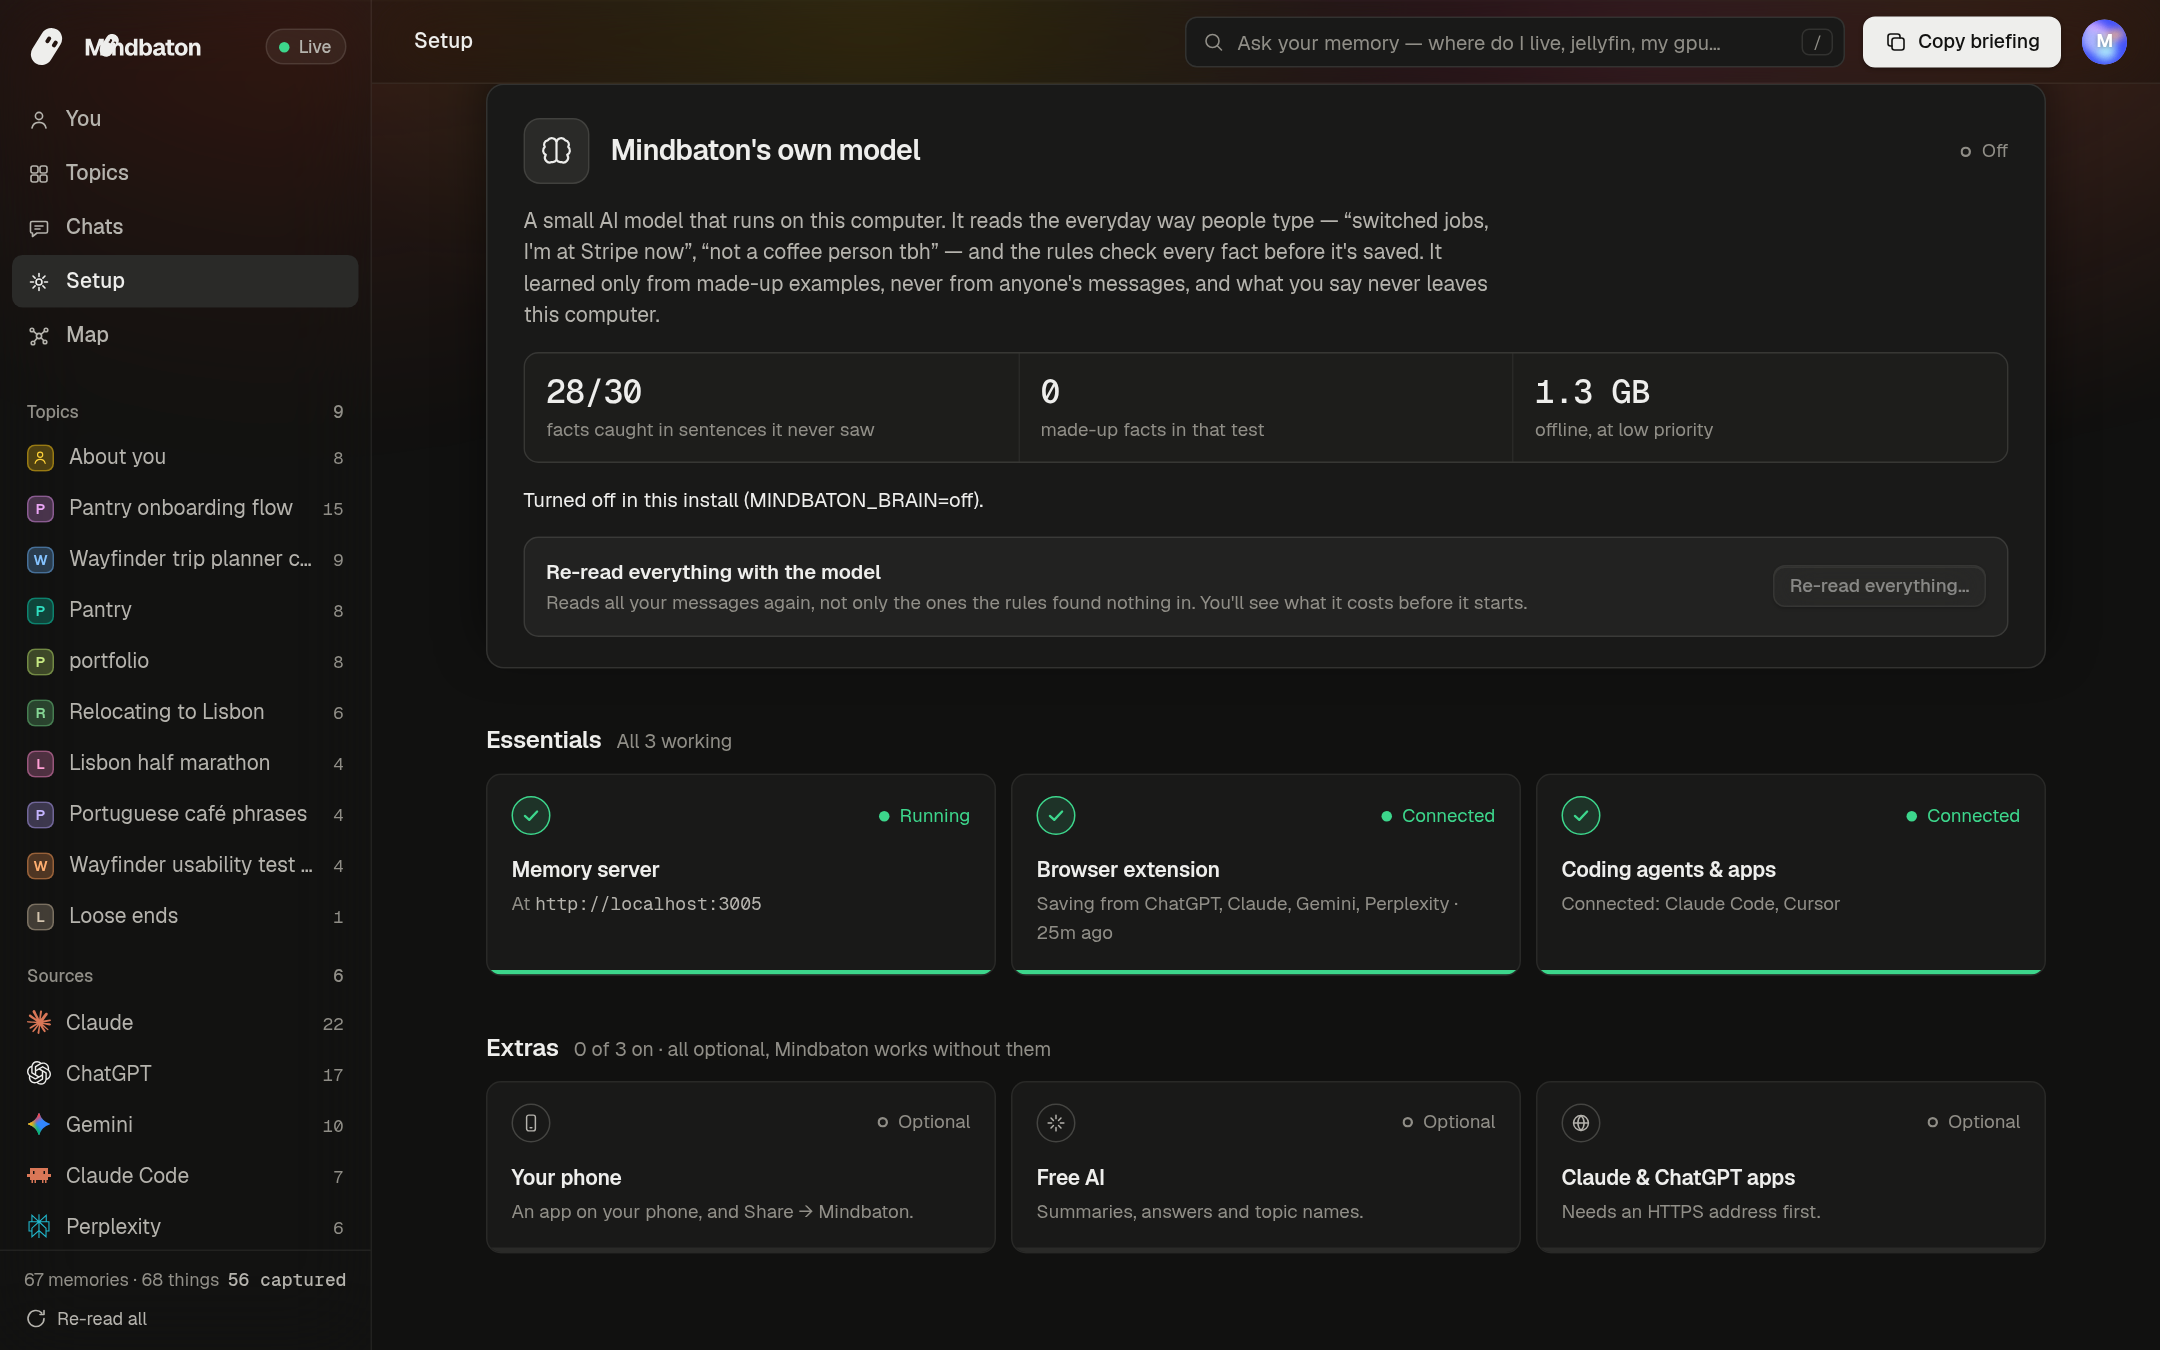Image resolution: width=2160 pixels, height=1350 pixels.
Task: Open the About you topic
Action: [x=185, y=457]
